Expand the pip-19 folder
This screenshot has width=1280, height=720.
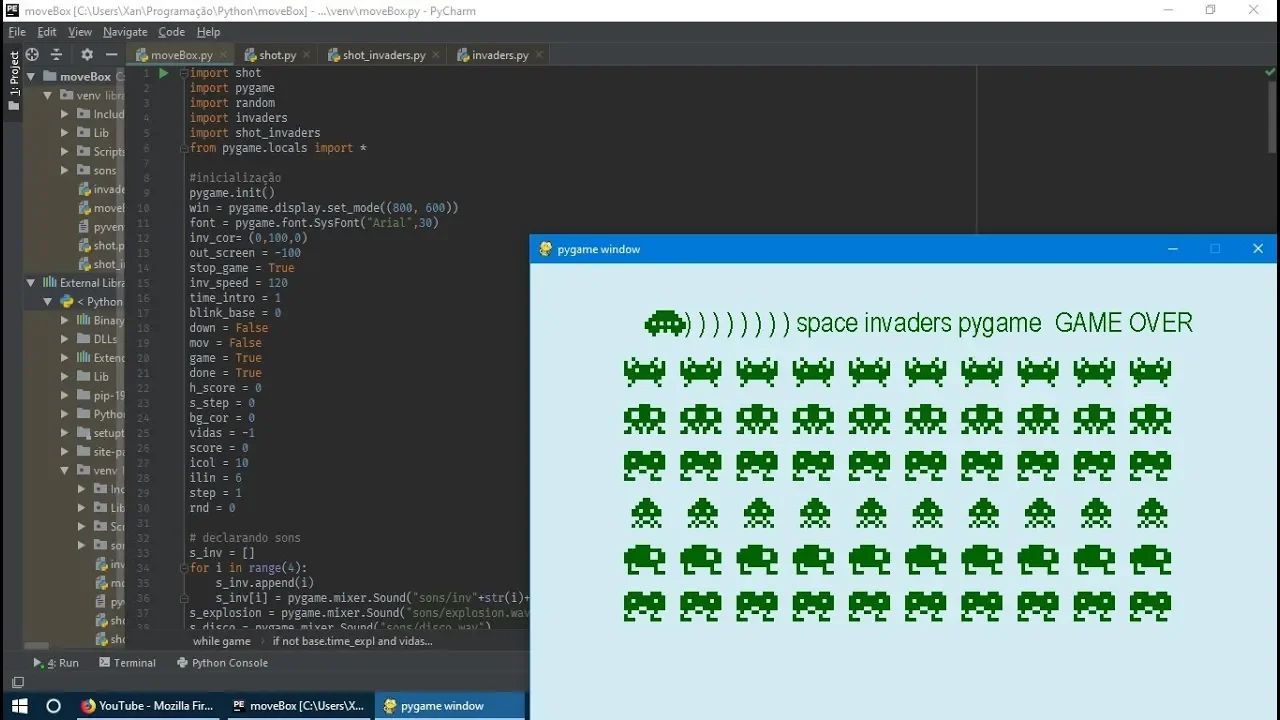[65, 395]
